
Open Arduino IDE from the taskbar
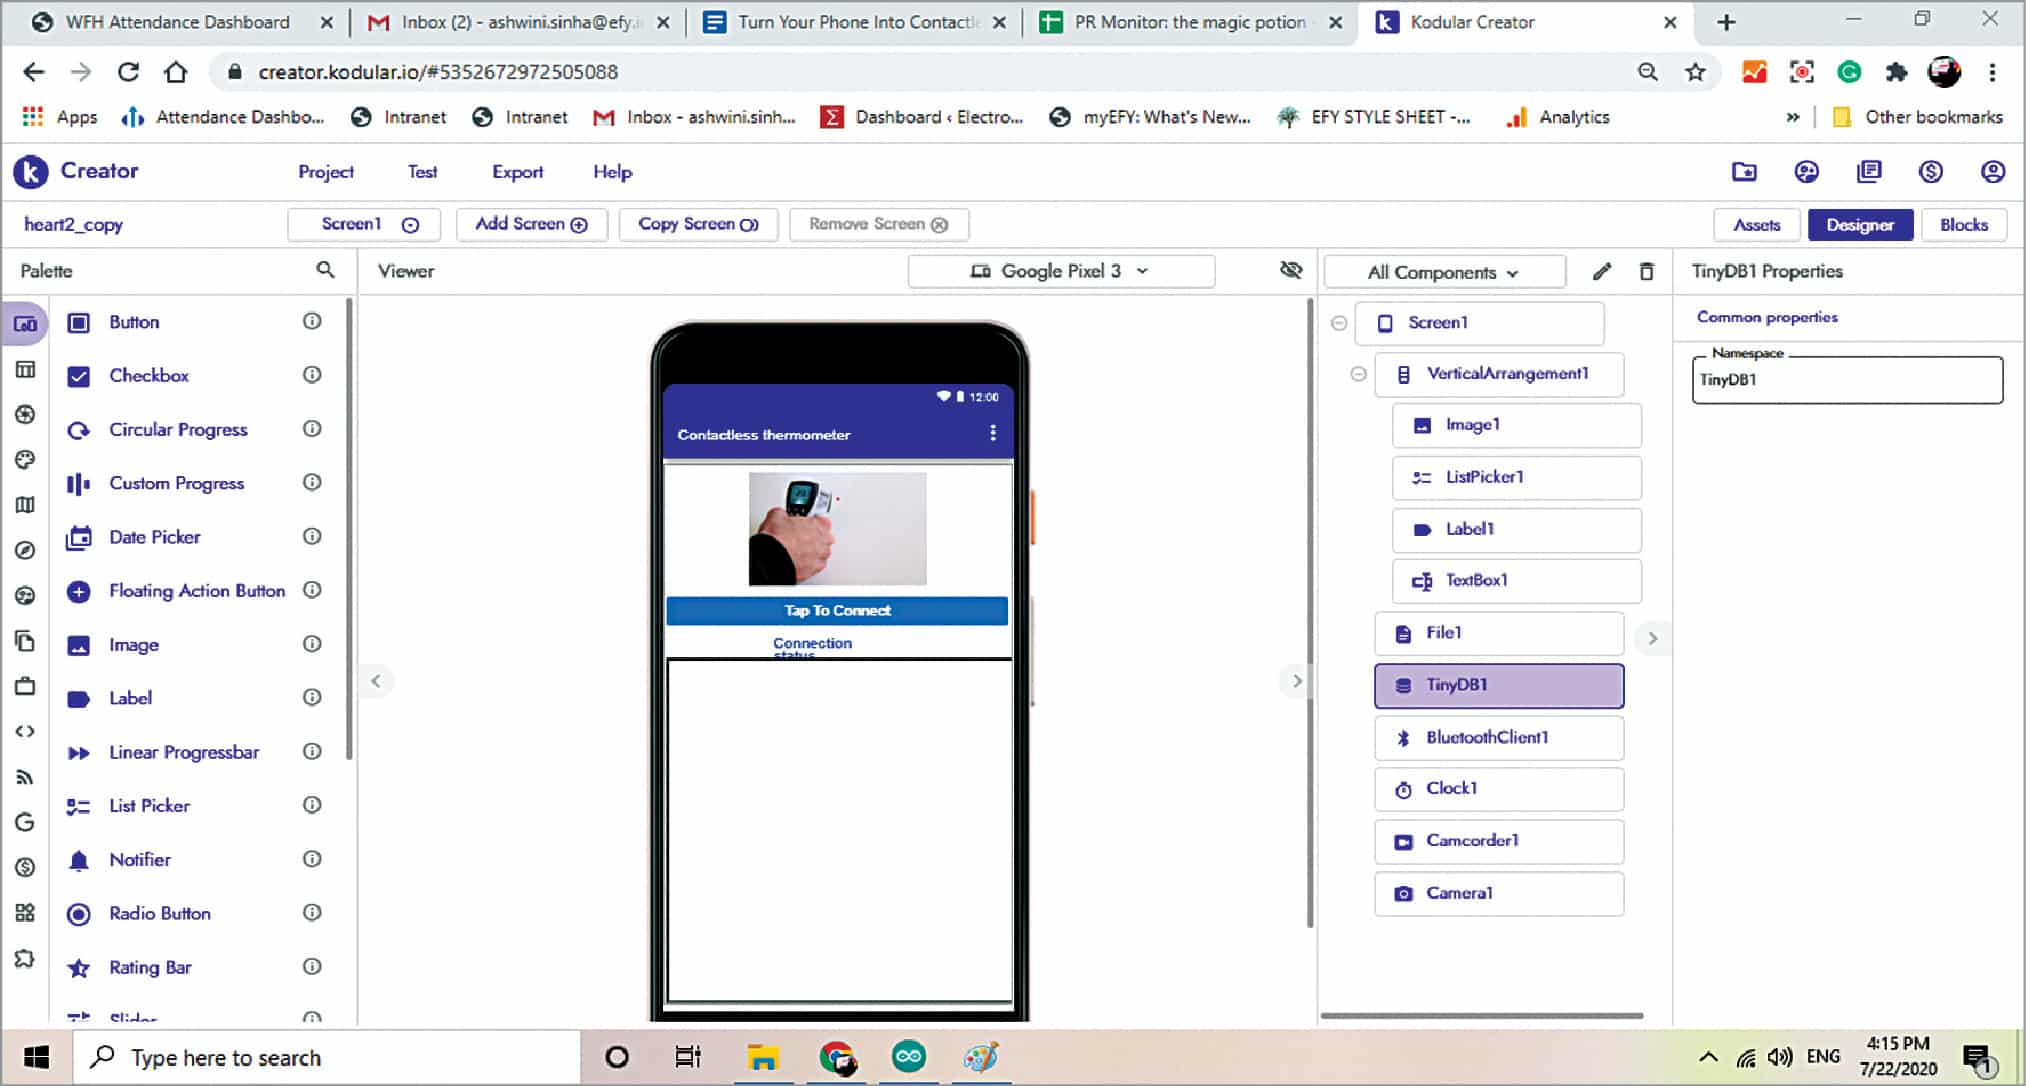(908, 1057)
